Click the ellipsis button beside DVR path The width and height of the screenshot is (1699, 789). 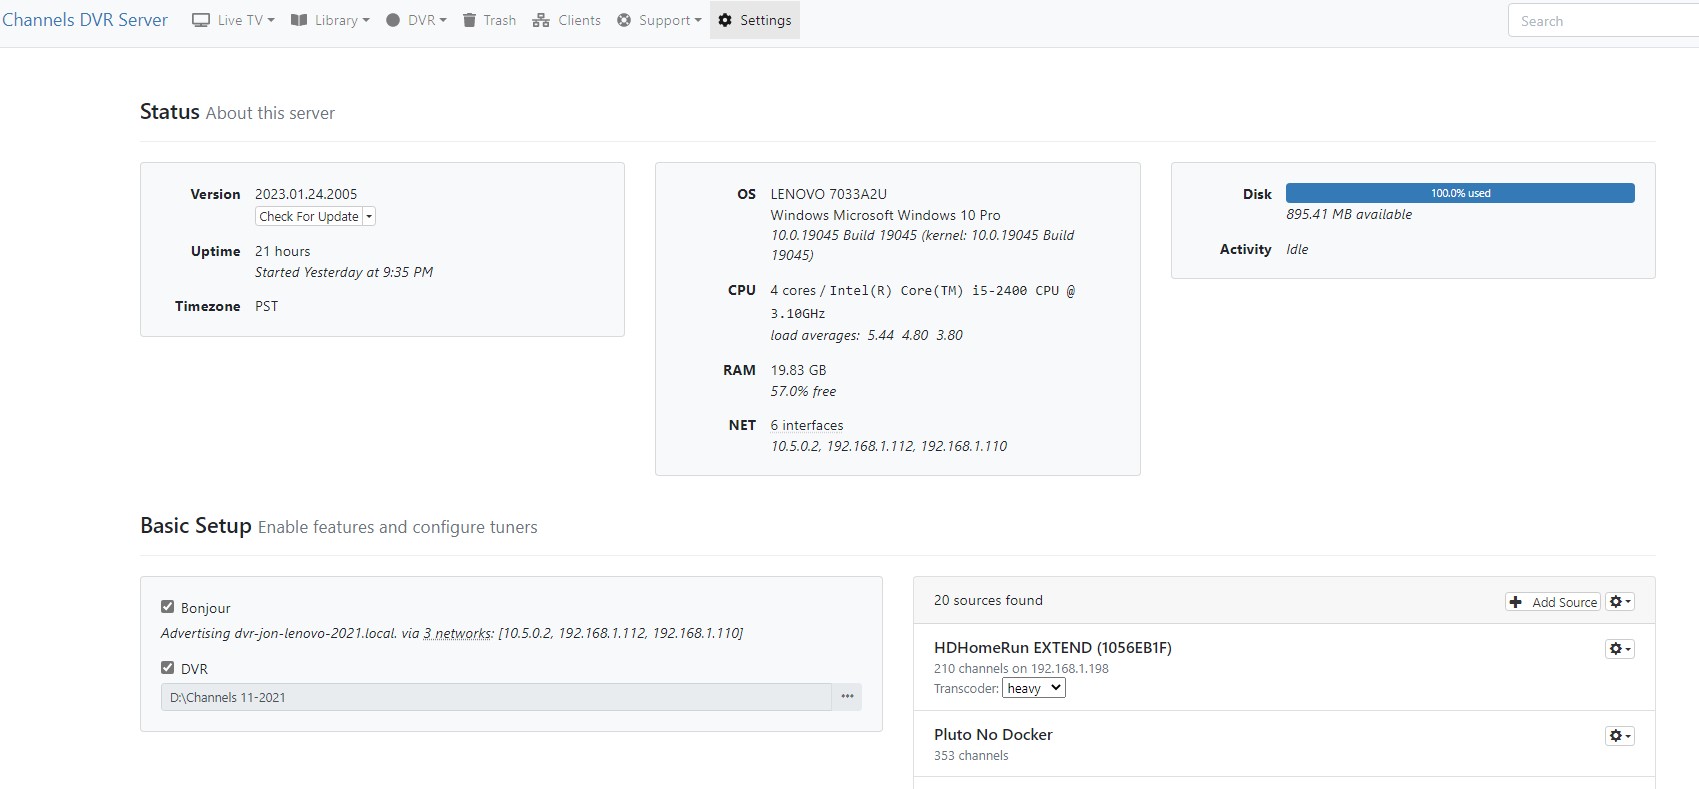point(847,697)
